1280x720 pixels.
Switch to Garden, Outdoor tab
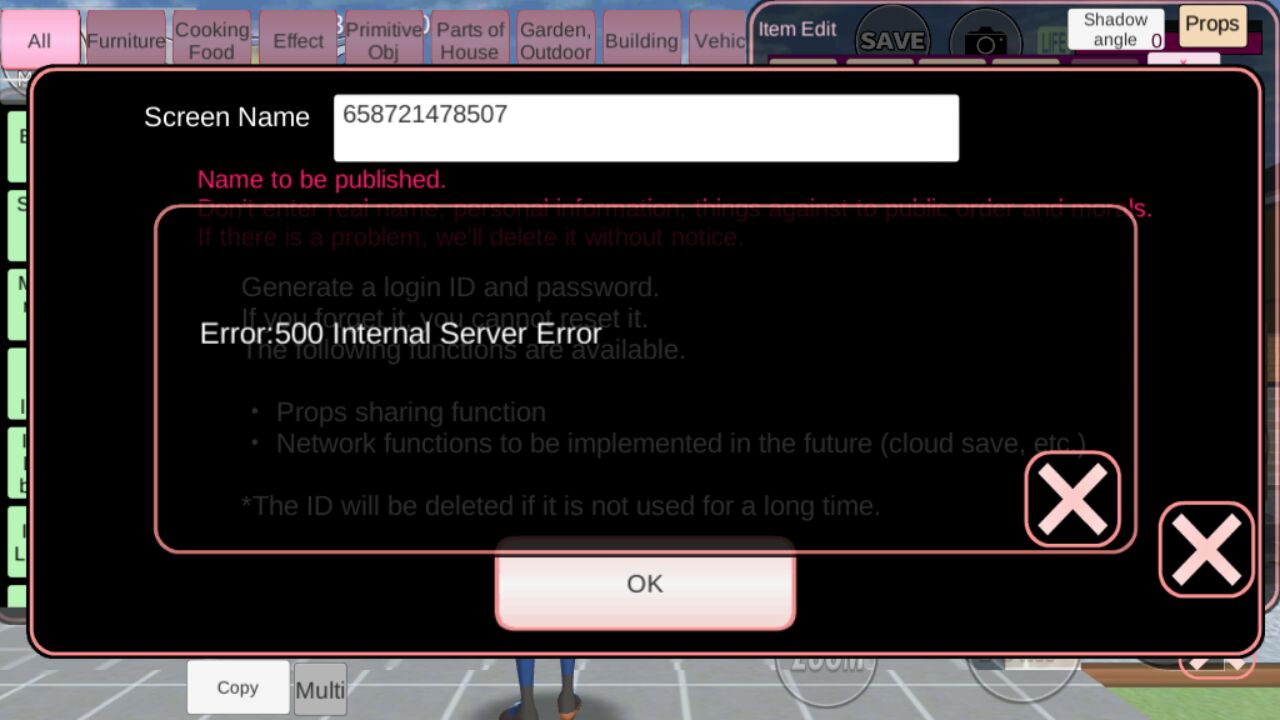[556, 40]
